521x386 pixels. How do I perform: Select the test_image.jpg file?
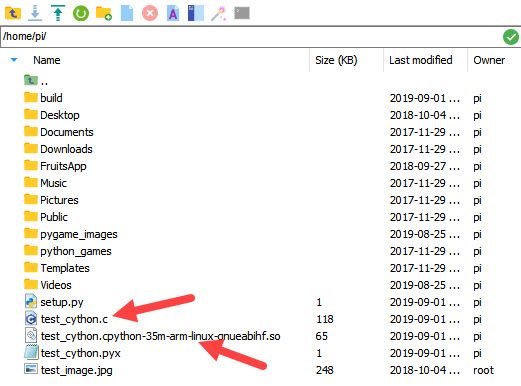(x=68, y=370)
